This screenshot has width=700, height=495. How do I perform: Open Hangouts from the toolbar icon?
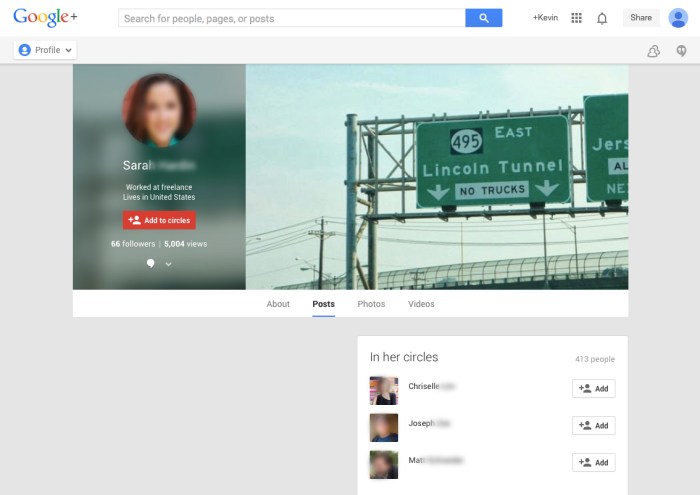click(681, 51)
